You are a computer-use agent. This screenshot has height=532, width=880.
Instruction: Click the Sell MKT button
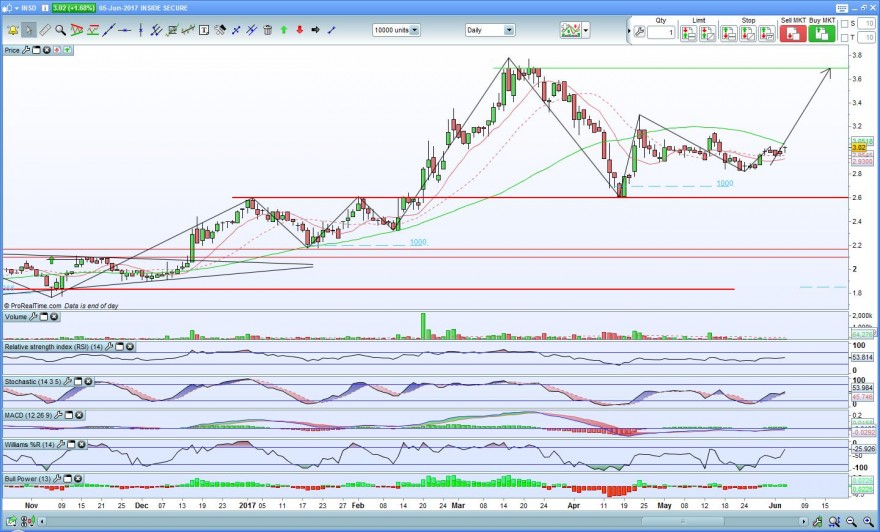click(x=793, y=33)
